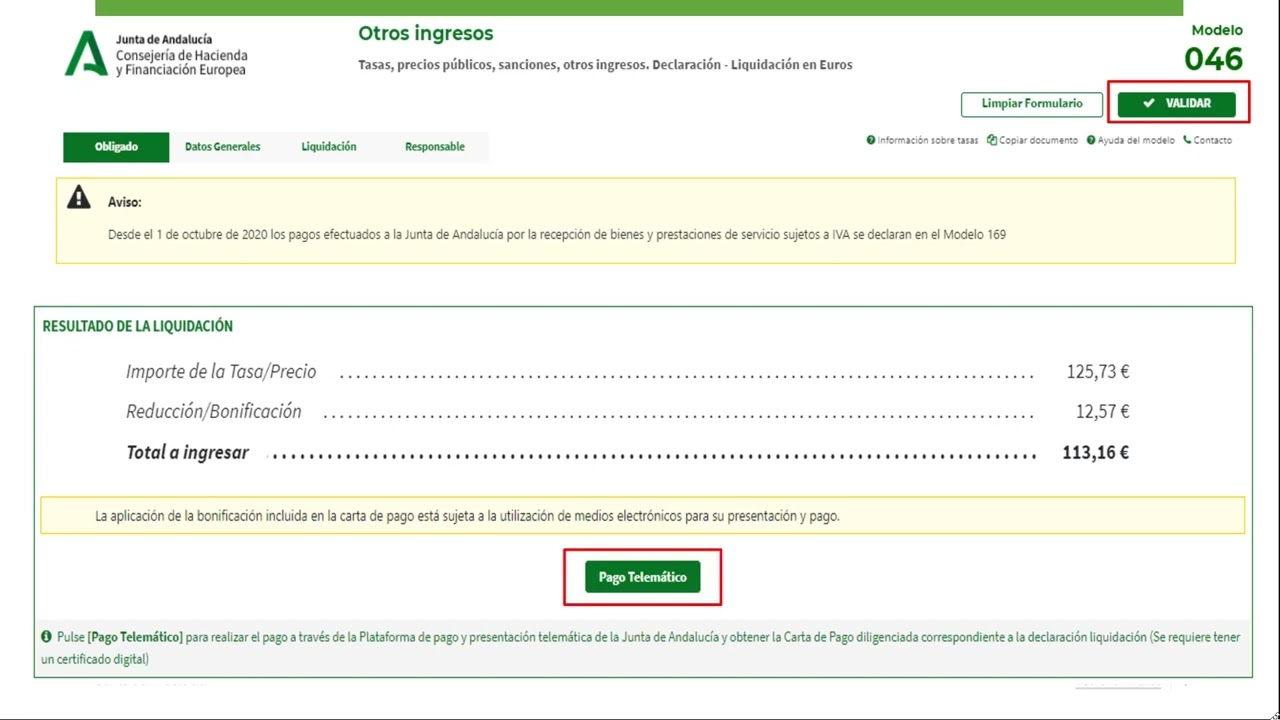1280x720 pixels.
Task: Click the warning triangle icon in Aviso
Action: click(79, 198)
